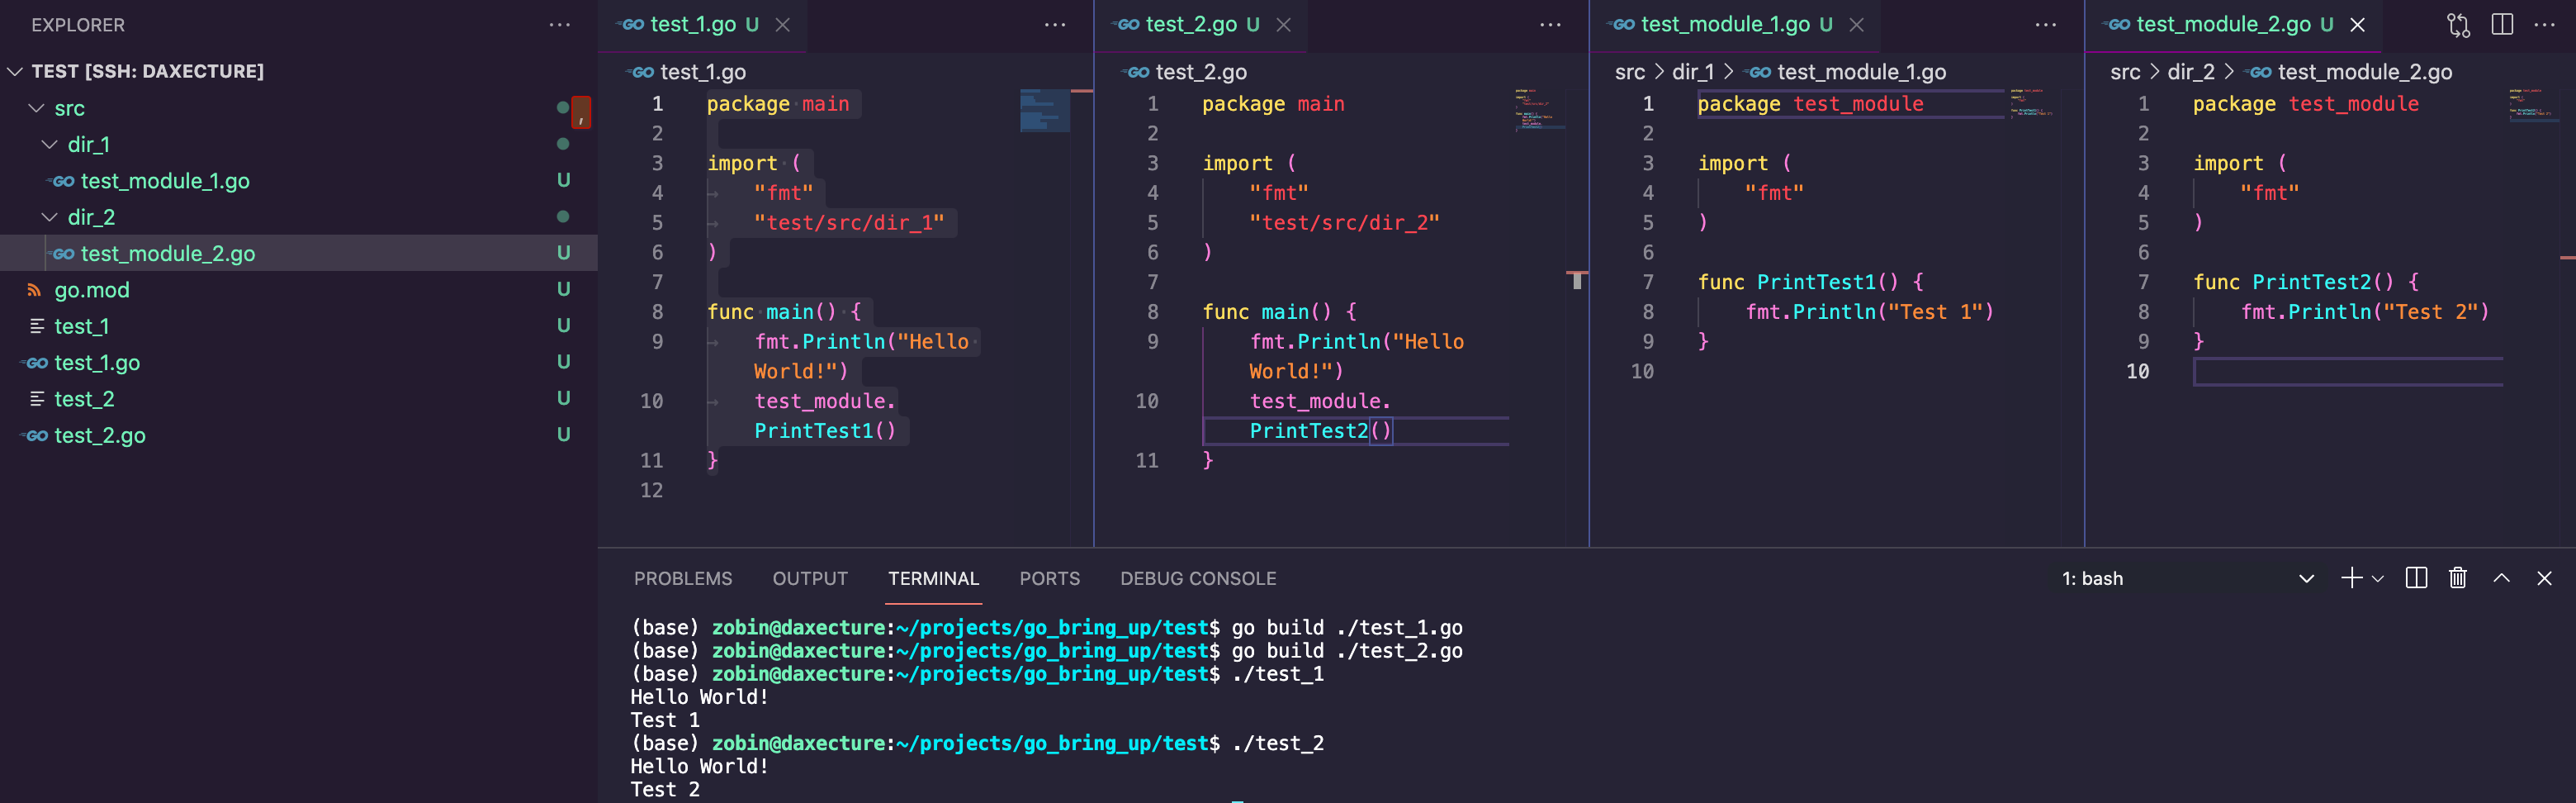This screenshot has height=803, width=2576.
Task: Close the test_2.go editor tab
Action: (1284, 25)
